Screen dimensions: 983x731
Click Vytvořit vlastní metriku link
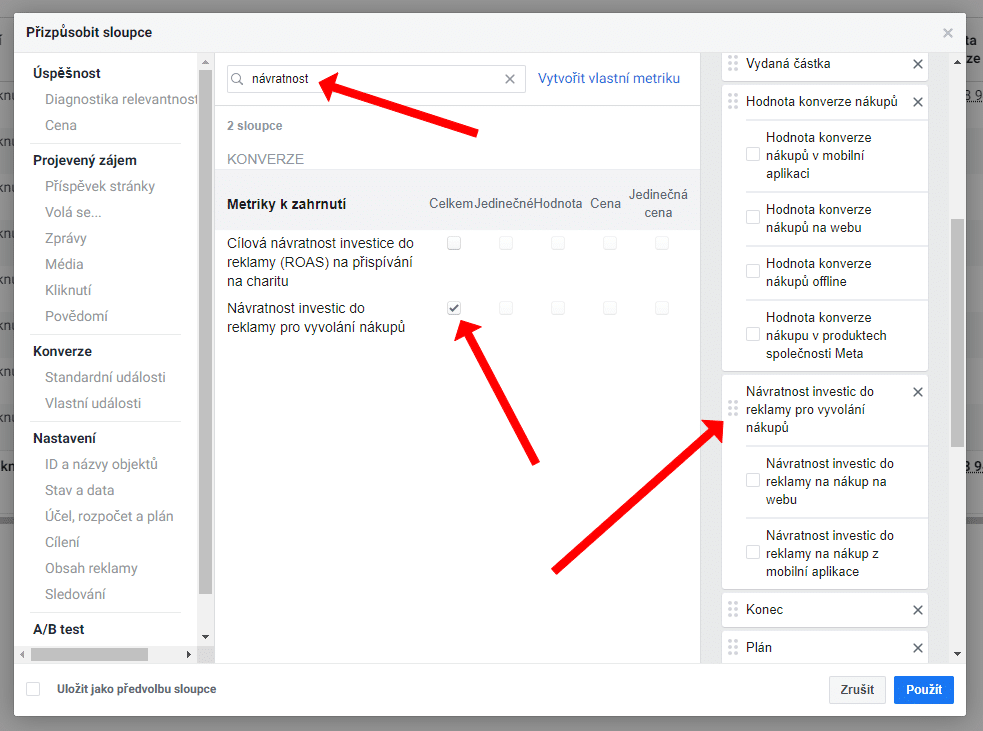[x=608, y=78]
